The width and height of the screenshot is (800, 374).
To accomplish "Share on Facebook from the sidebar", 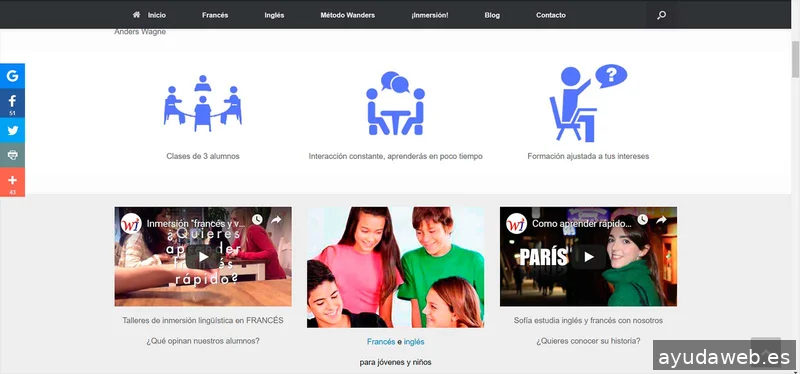I will click(x=12, y=103).
